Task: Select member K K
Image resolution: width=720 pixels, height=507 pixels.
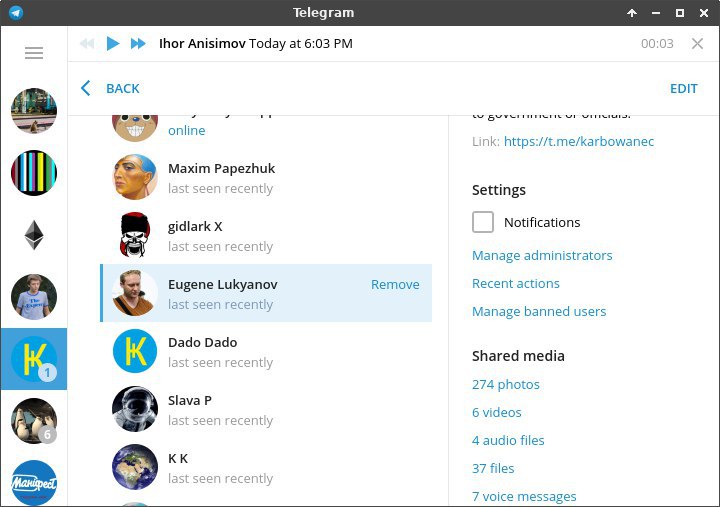Action: (x=266, y=467)
